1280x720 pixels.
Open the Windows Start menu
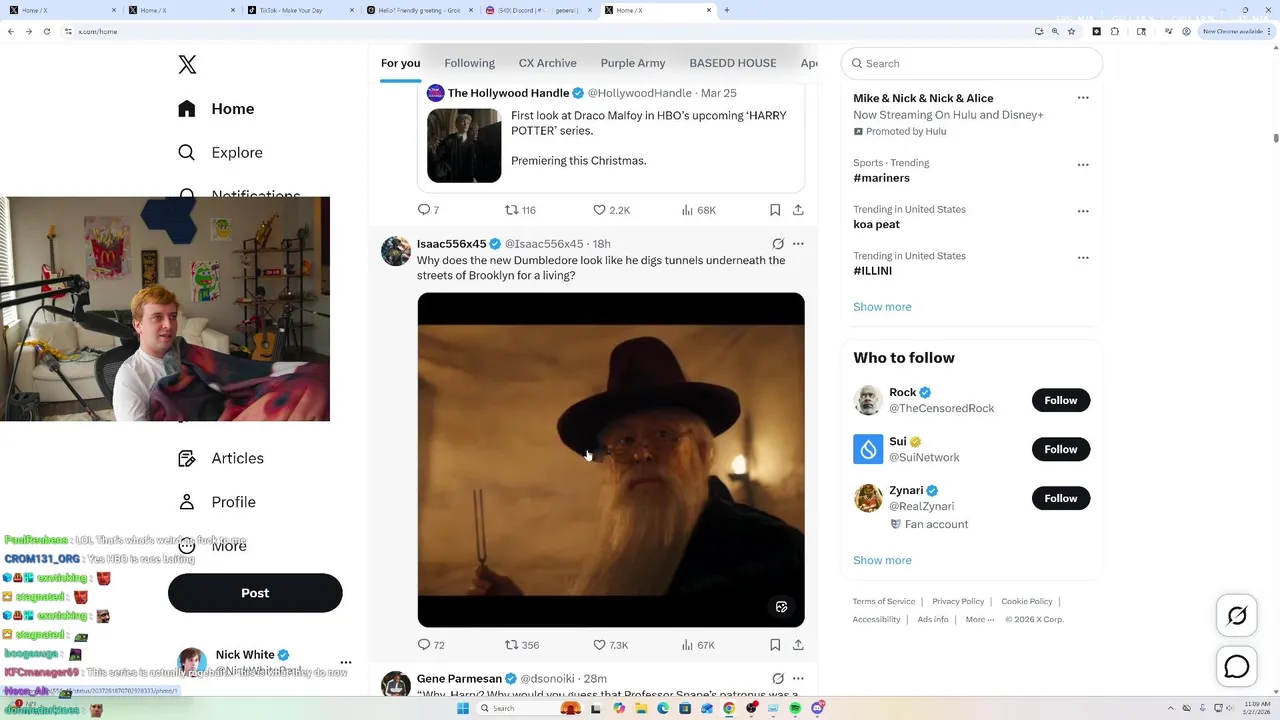(462, 708)
